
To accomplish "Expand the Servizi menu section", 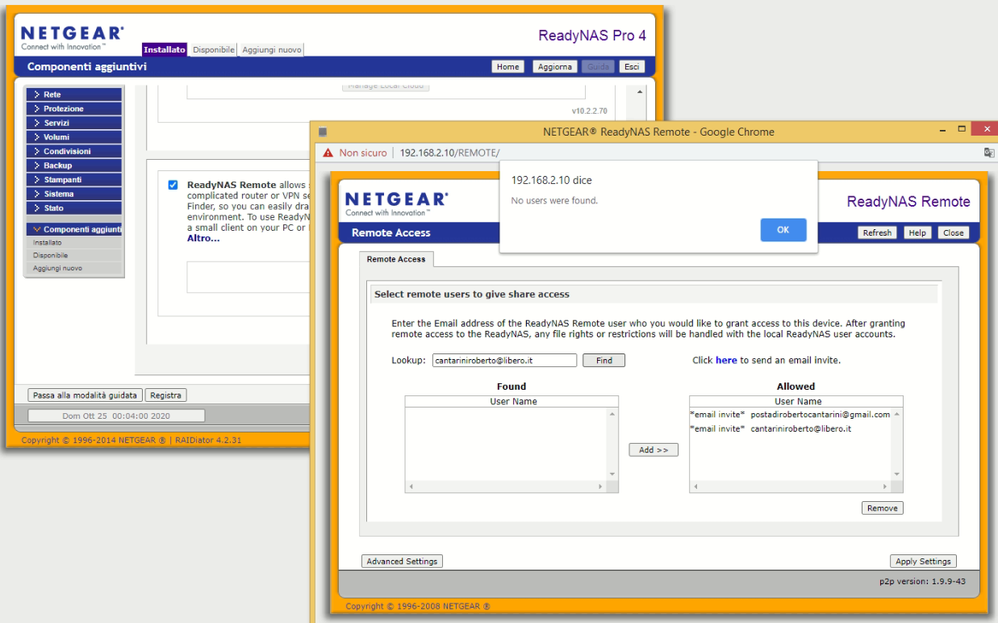I will pyautogui.click(x=74, y=123).
